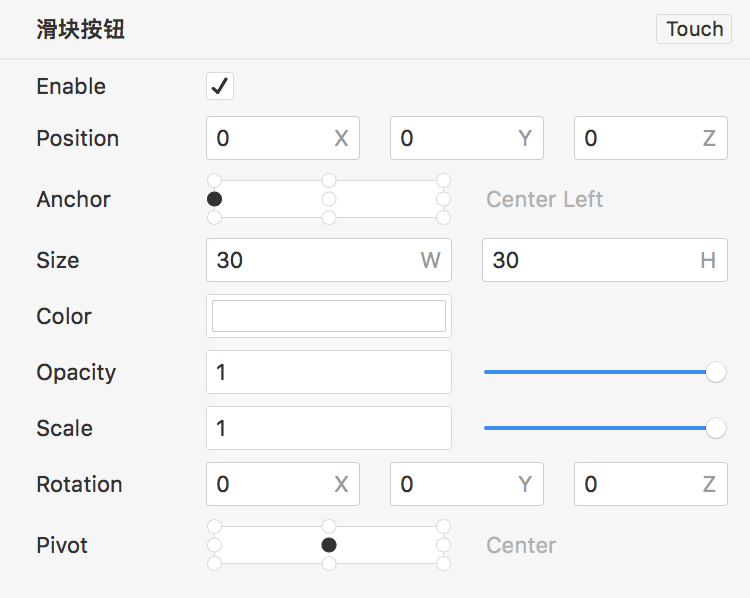Open the white Color swatch
The image size is (750, 598).
329,316
